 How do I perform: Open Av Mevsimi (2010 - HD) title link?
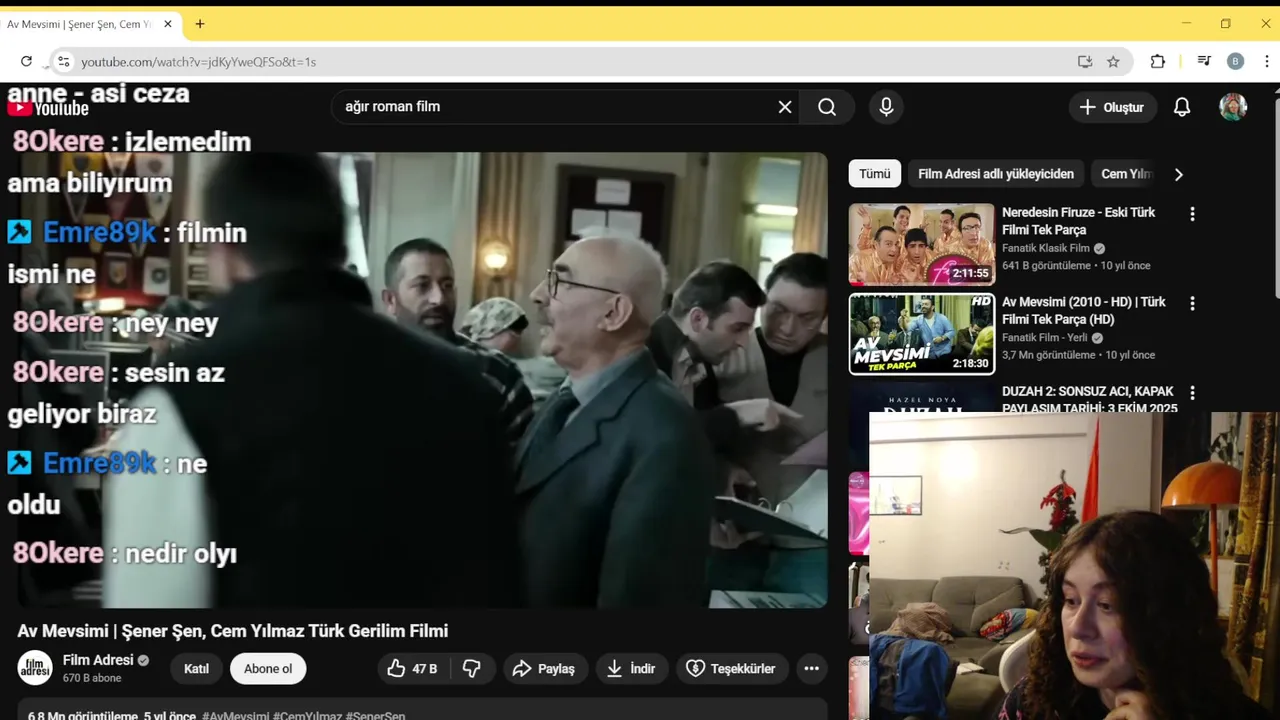[1084, 310]
